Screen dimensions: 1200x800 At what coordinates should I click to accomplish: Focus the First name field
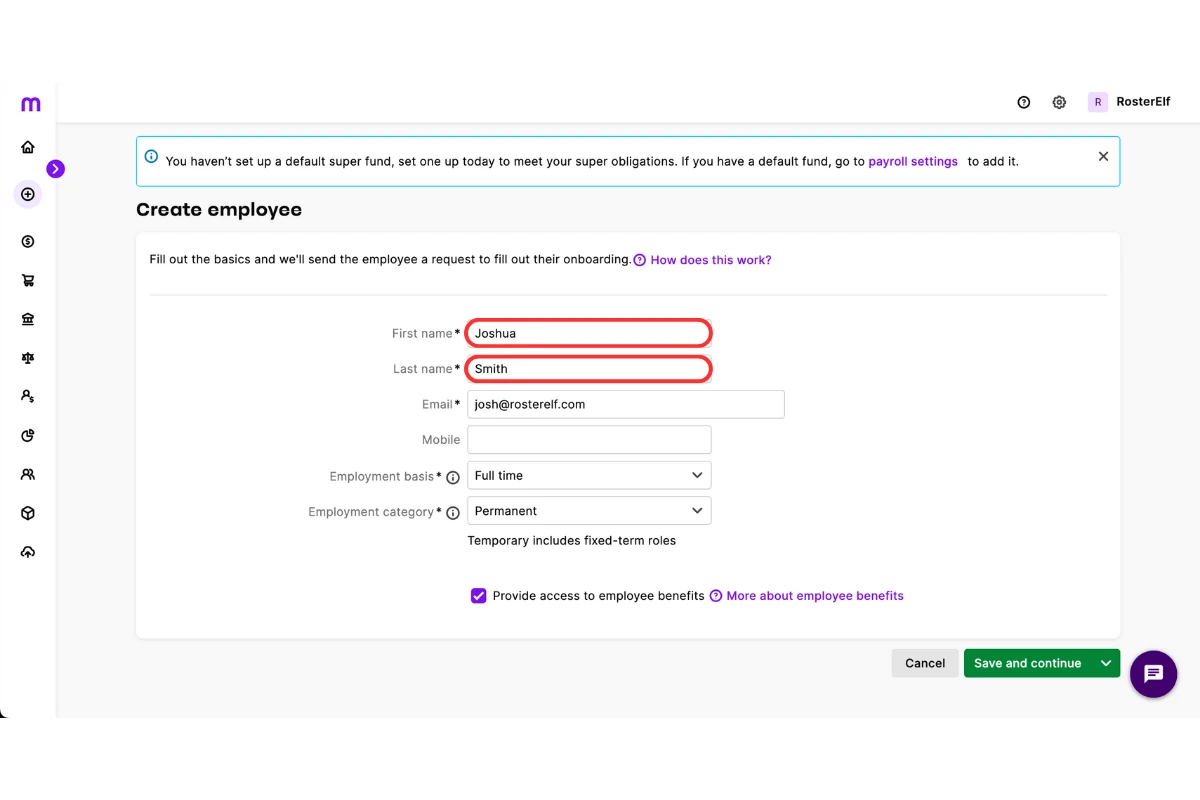pos(589,333)
